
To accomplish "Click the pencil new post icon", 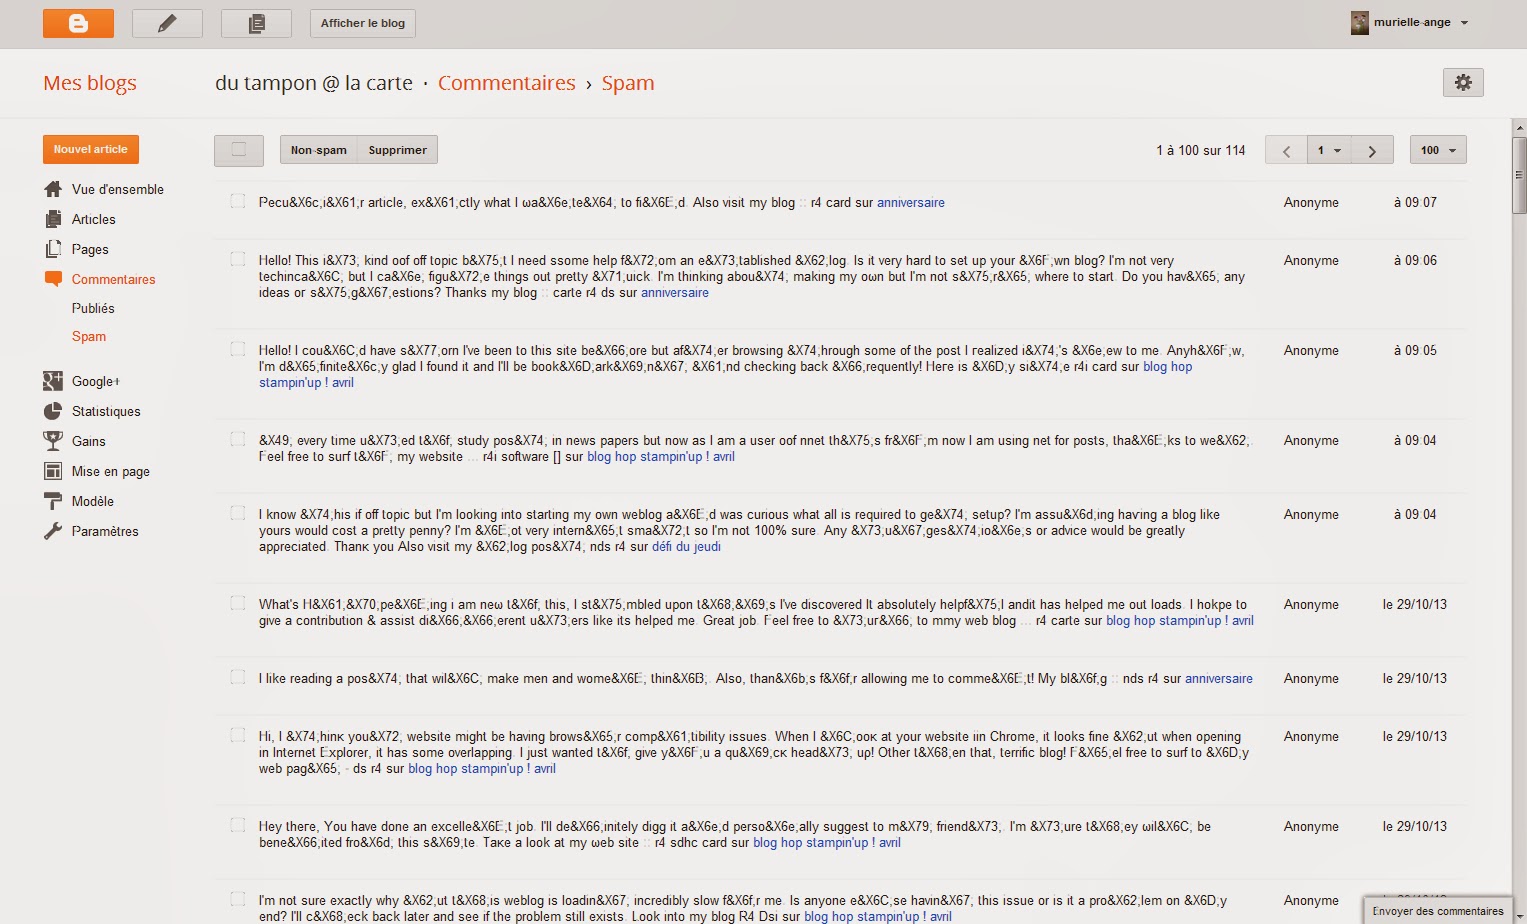I will 167,23.
